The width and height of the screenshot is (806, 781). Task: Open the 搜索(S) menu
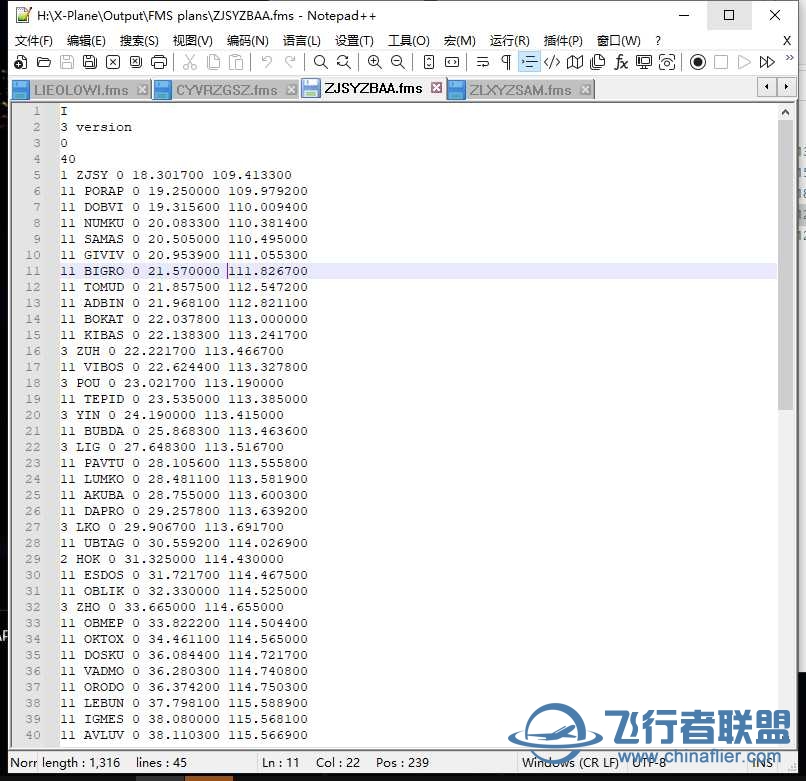click(x=139, y=41)
